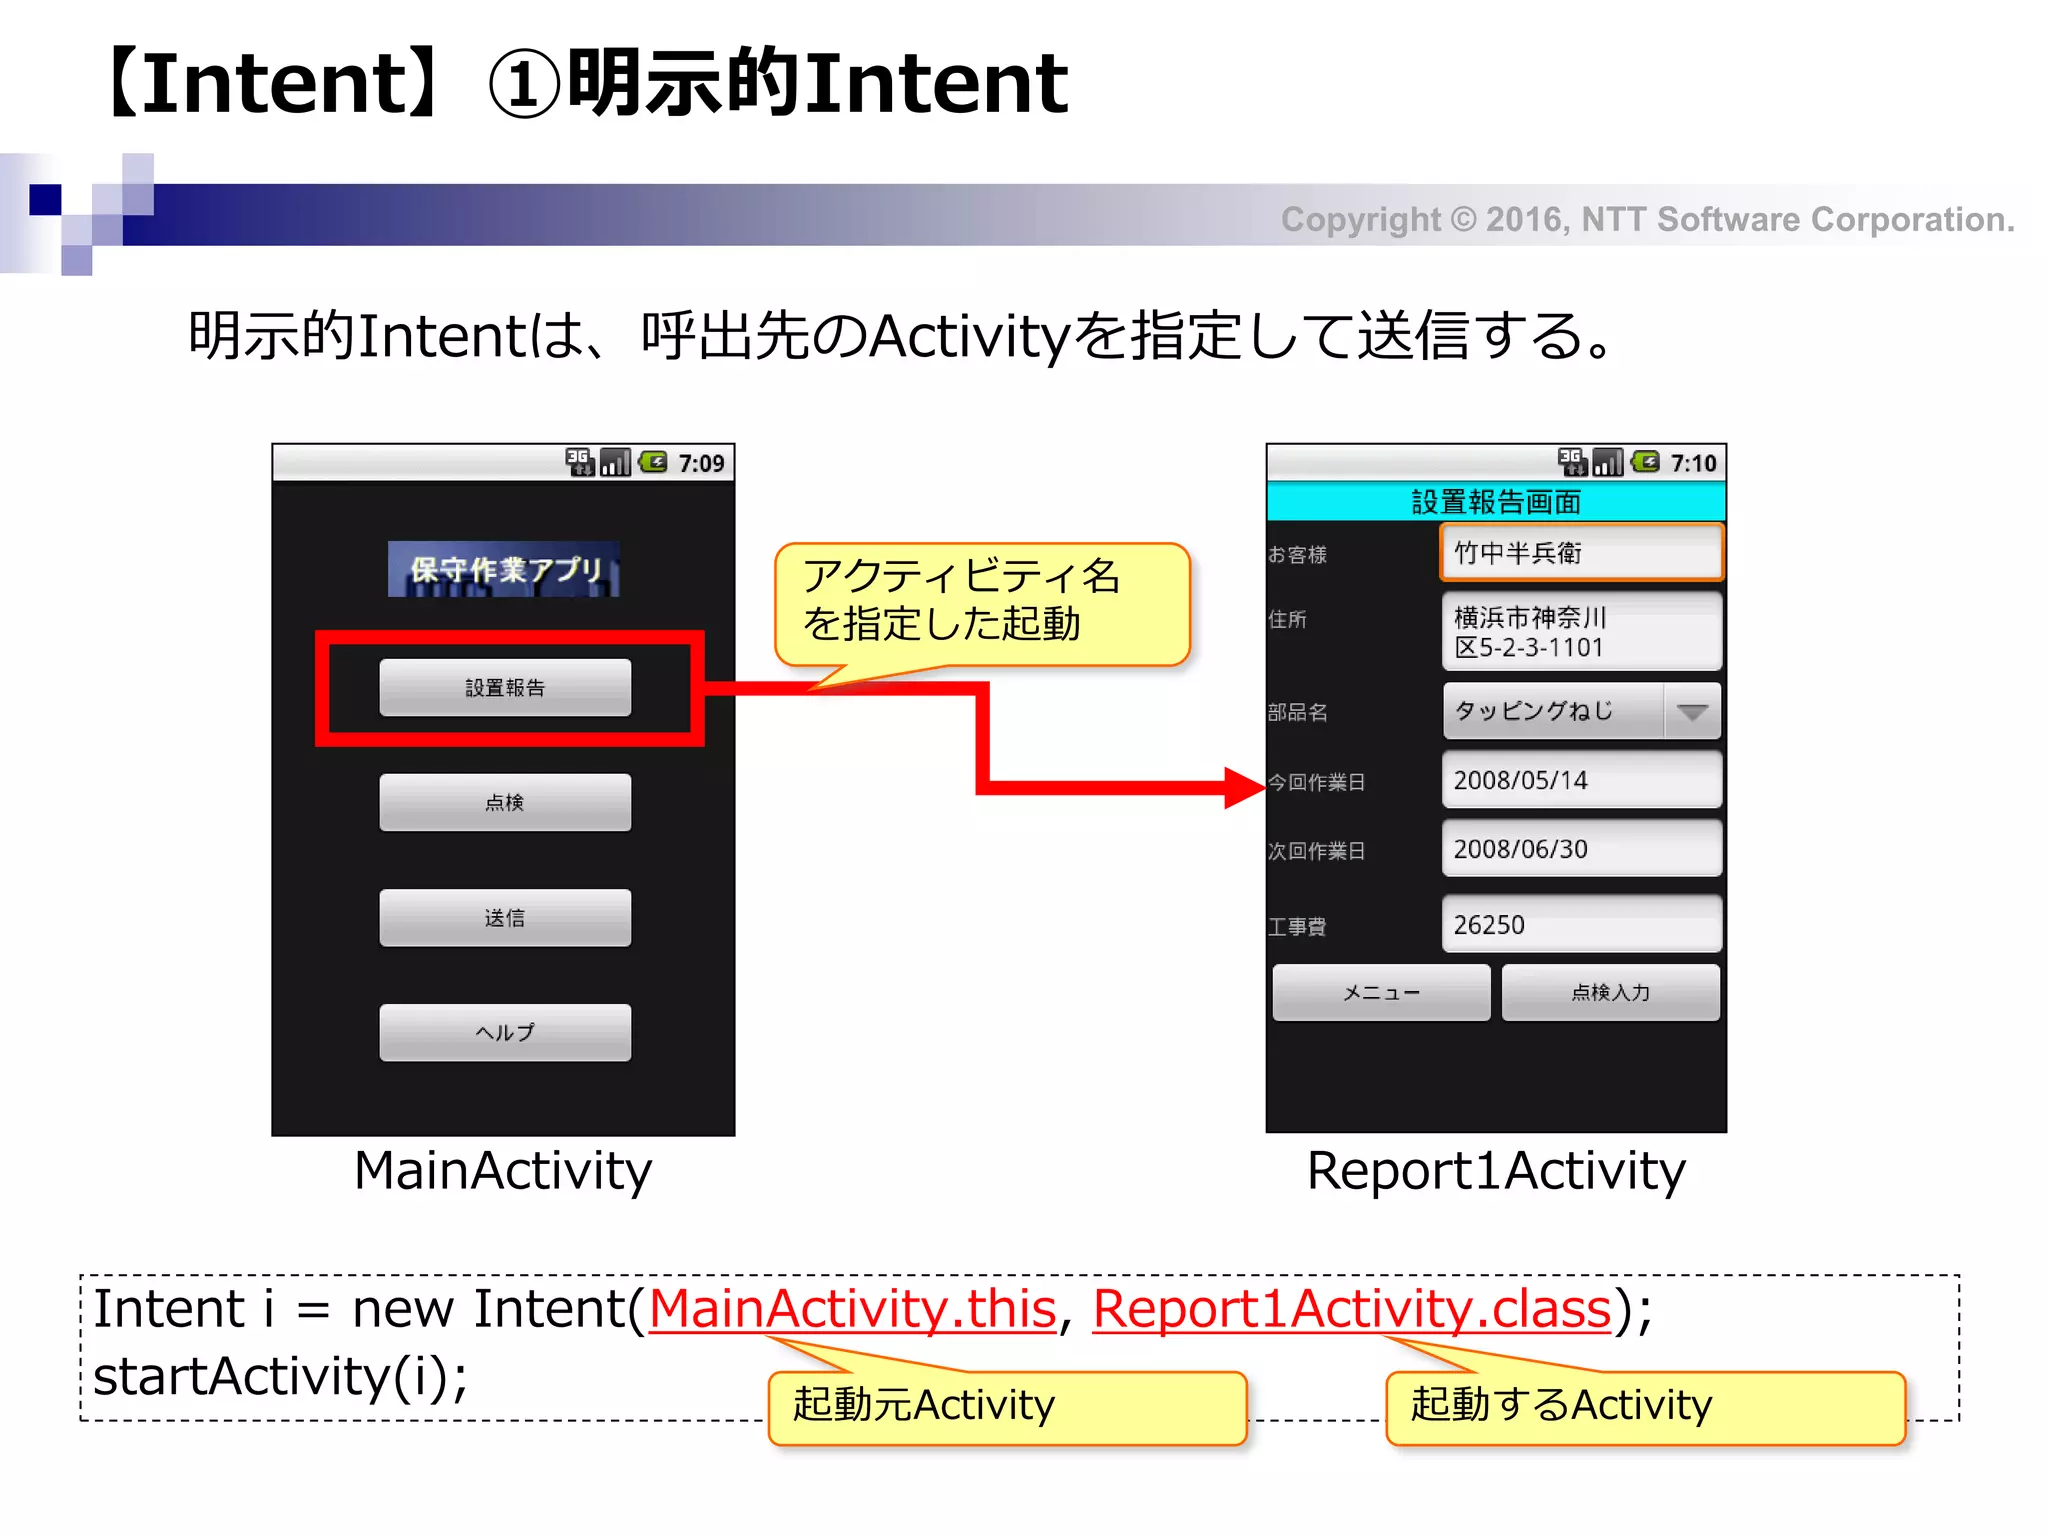Focus the 工事費 field showing 26250
Viewport: 2048px width, 1536px height.
click(x=1582, y=924)
